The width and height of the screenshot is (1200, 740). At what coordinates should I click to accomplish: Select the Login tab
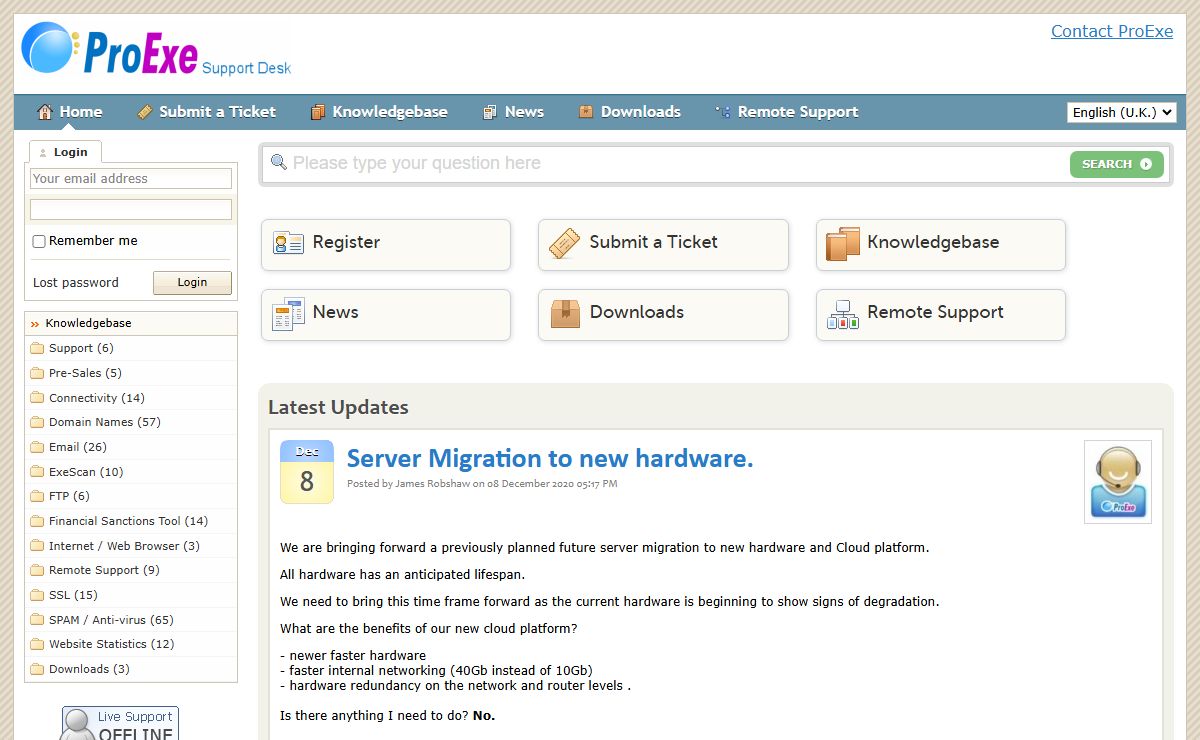point(65,152)
